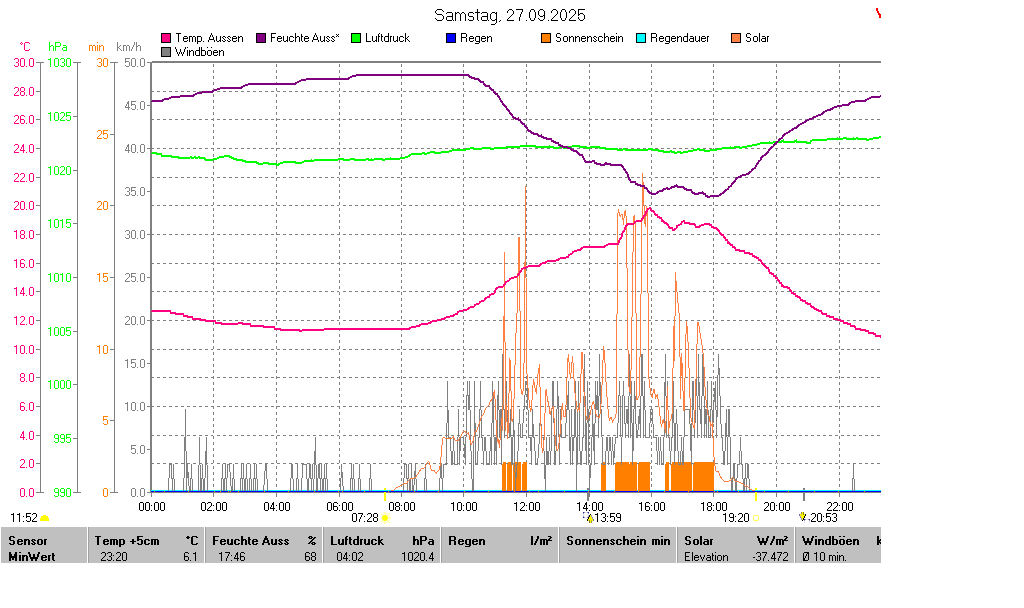Click the Solar Elevation value cell
1024x608 pixels.
pos(736,557)
